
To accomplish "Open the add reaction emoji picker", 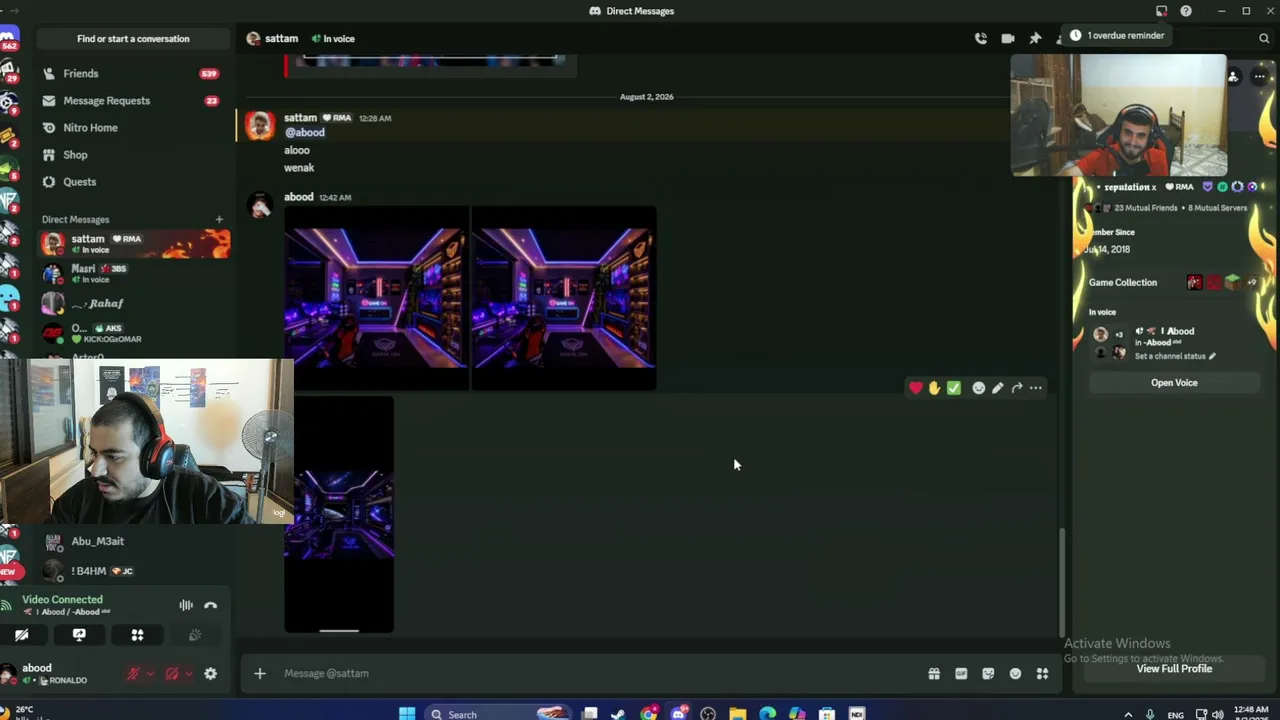I will [979, 388].
